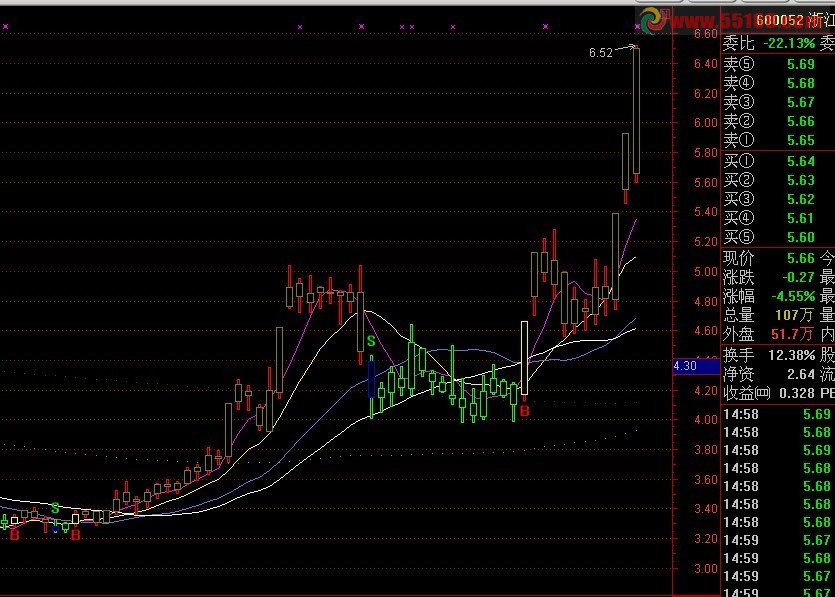
Task: Click the 委比 value -22.13%
Action: [x=788, y=44]
